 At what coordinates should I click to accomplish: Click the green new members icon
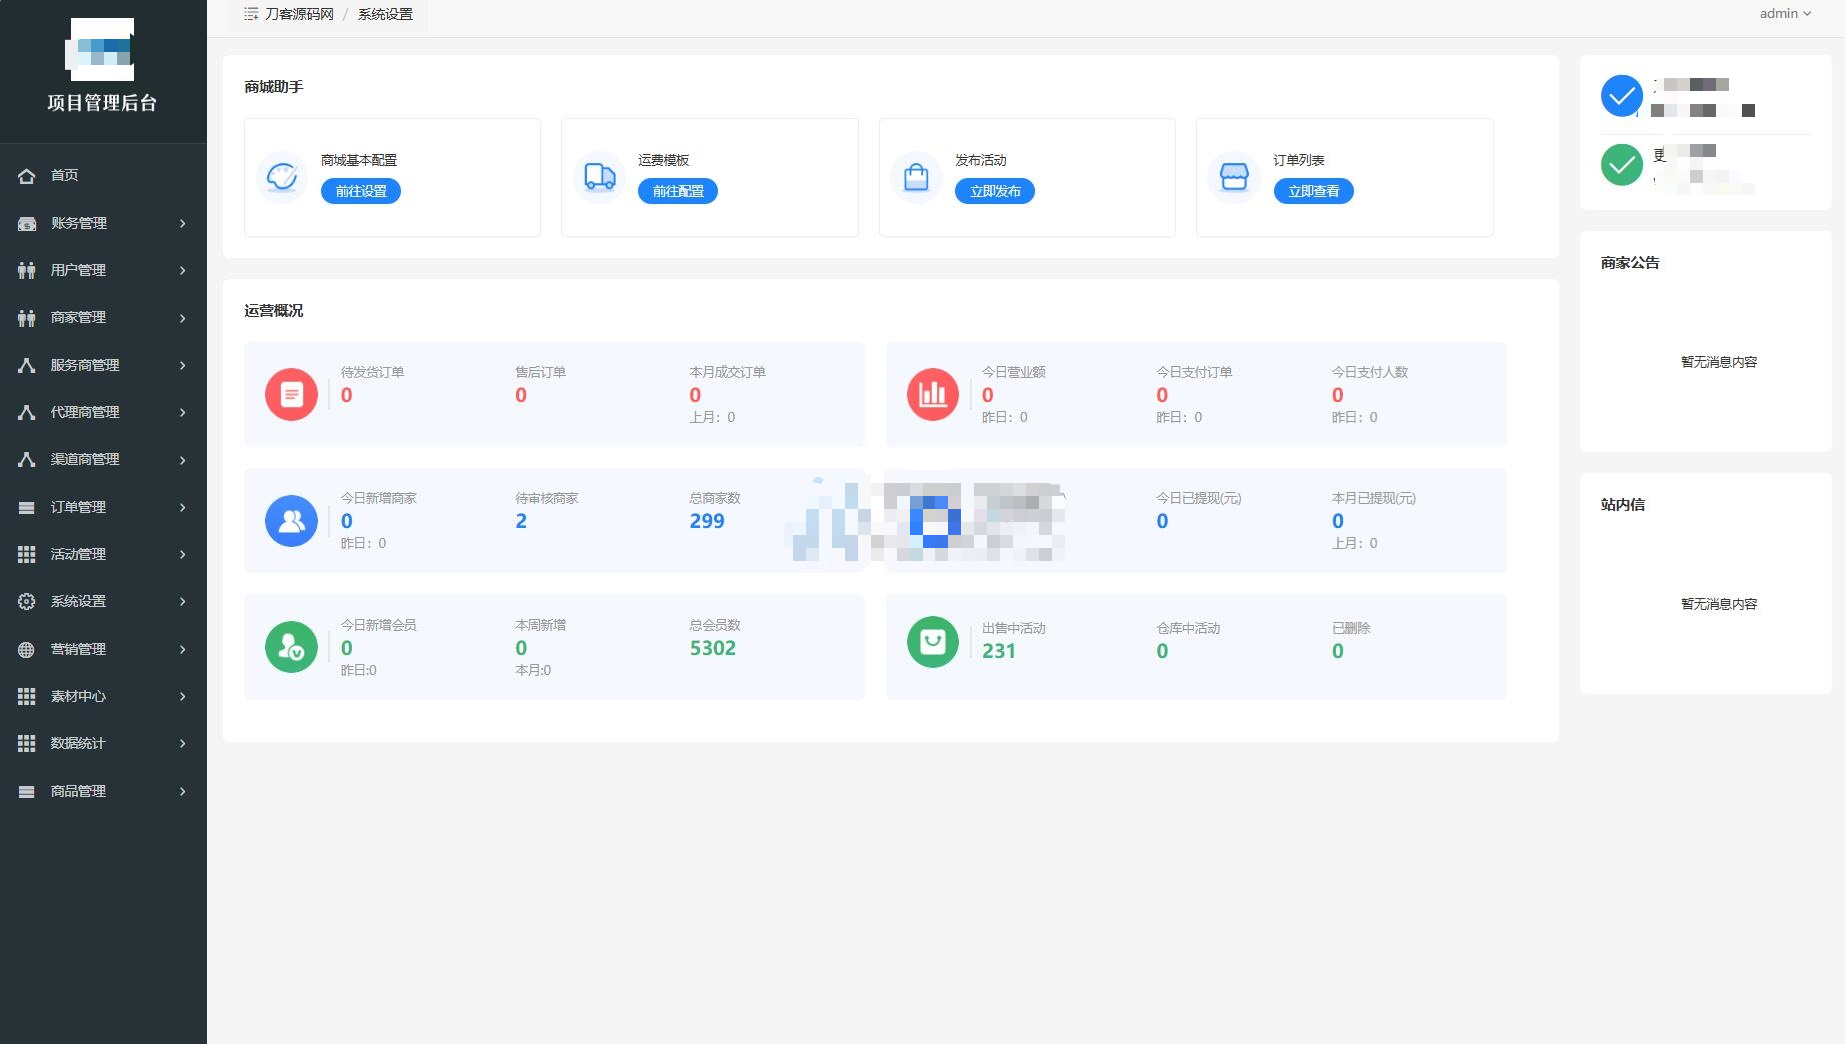[291, 647]
